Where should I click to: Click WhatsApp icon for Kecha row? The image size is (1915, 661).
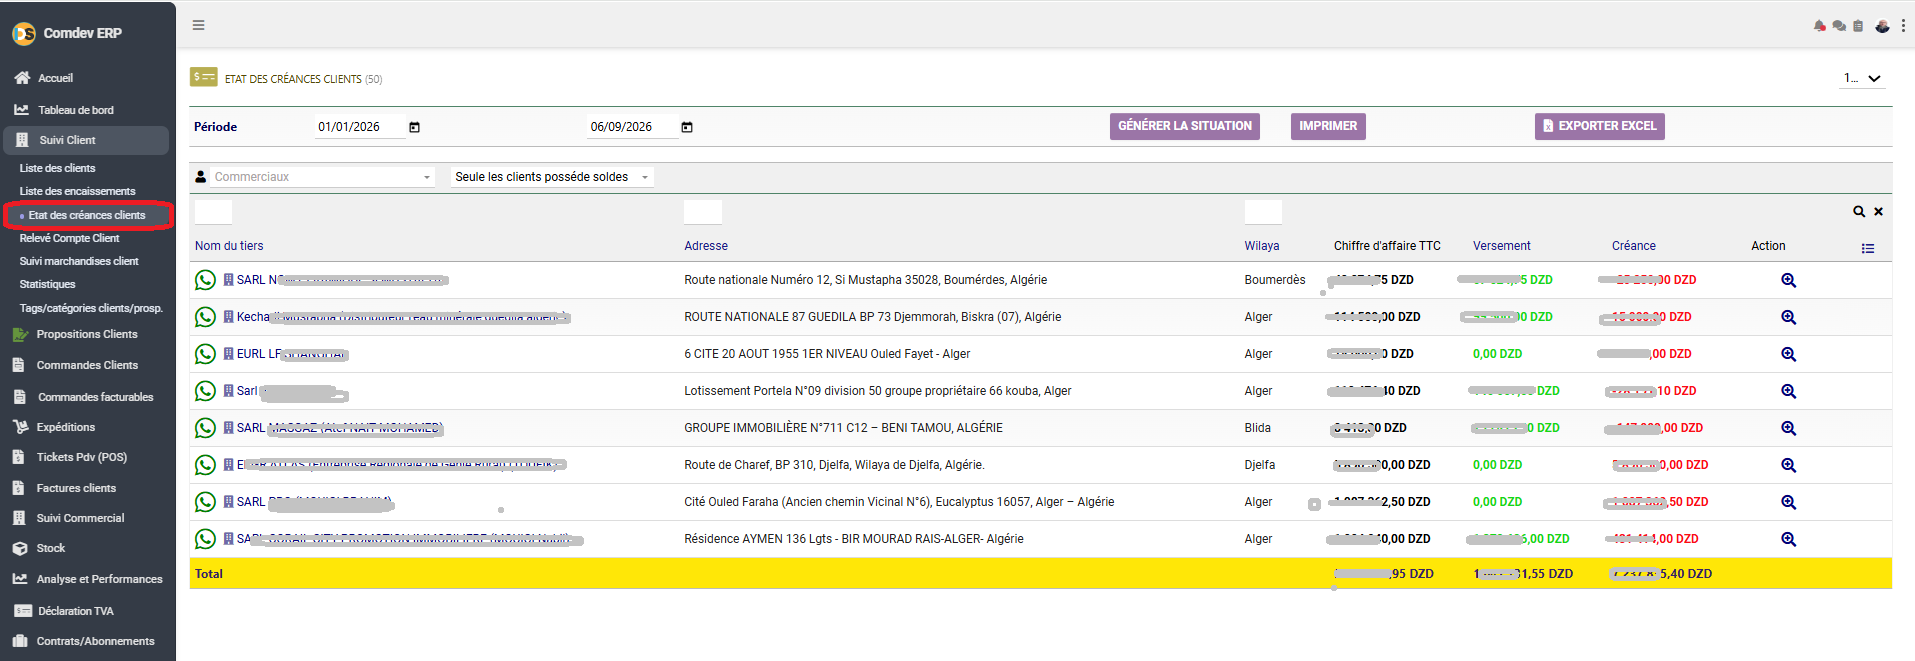point(205,317)
